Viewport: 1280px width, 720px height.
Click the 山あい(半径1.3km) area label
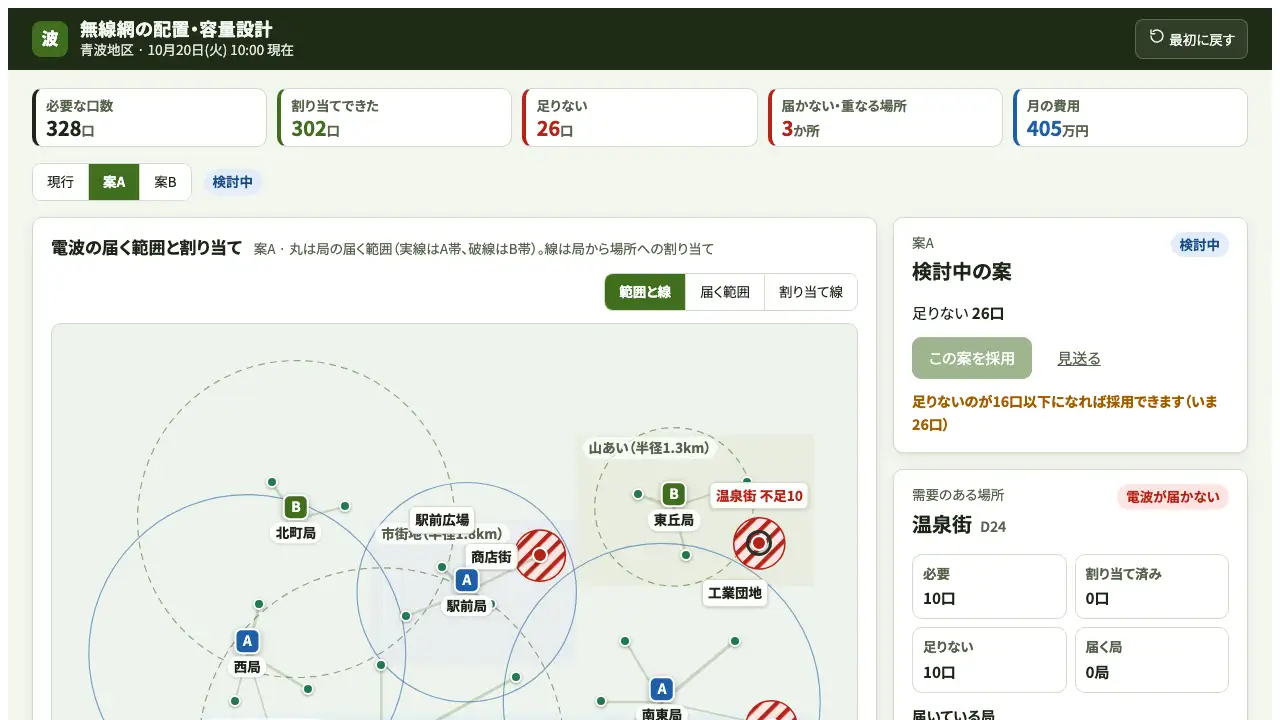tap(649, 448)
